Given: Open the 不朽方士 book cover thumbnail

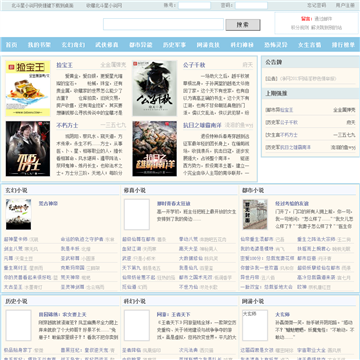Looking at the screenshot, I should click(28, 149).
